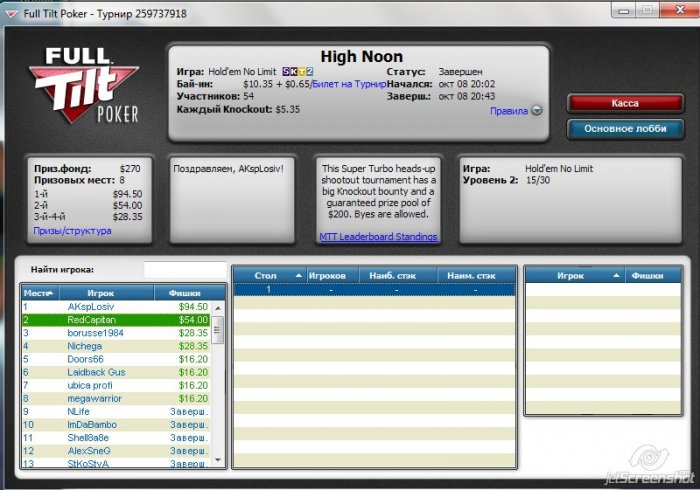The height and width of the screenshot is (490, 700).
Task: Click the K knockout game-type icon
Action: pos(294,71)
